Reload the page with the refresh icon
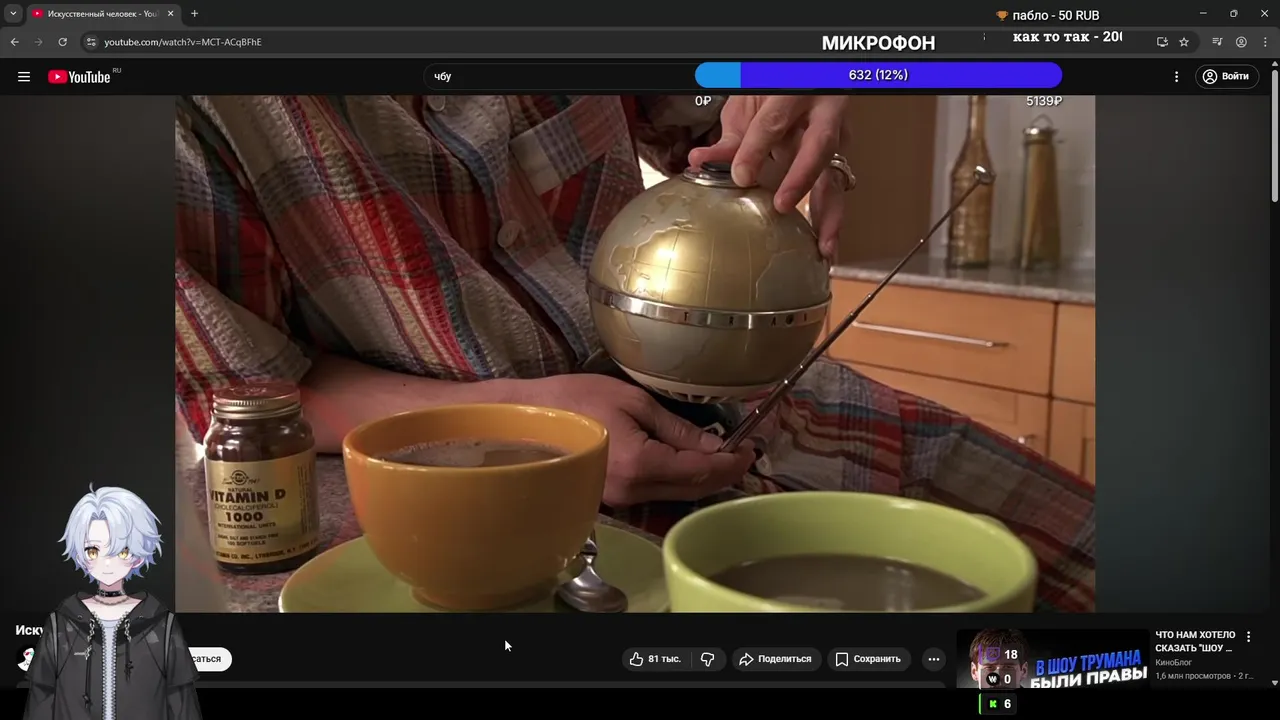Screen dimensions: 1280x720 tap(62, 42)
